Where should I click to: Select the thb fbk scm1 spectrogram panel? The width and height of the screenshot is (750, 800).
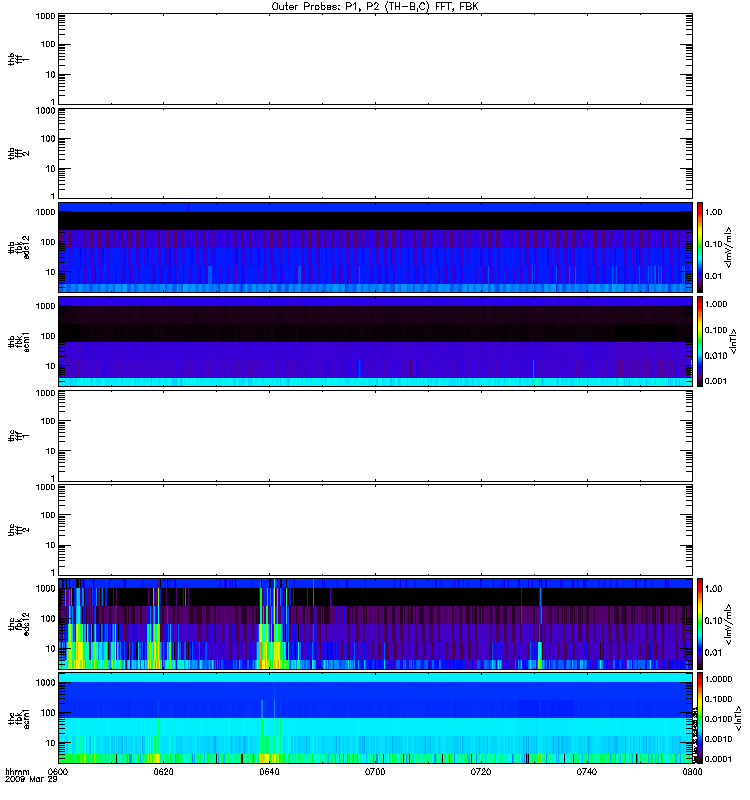[x=376, y=341]
